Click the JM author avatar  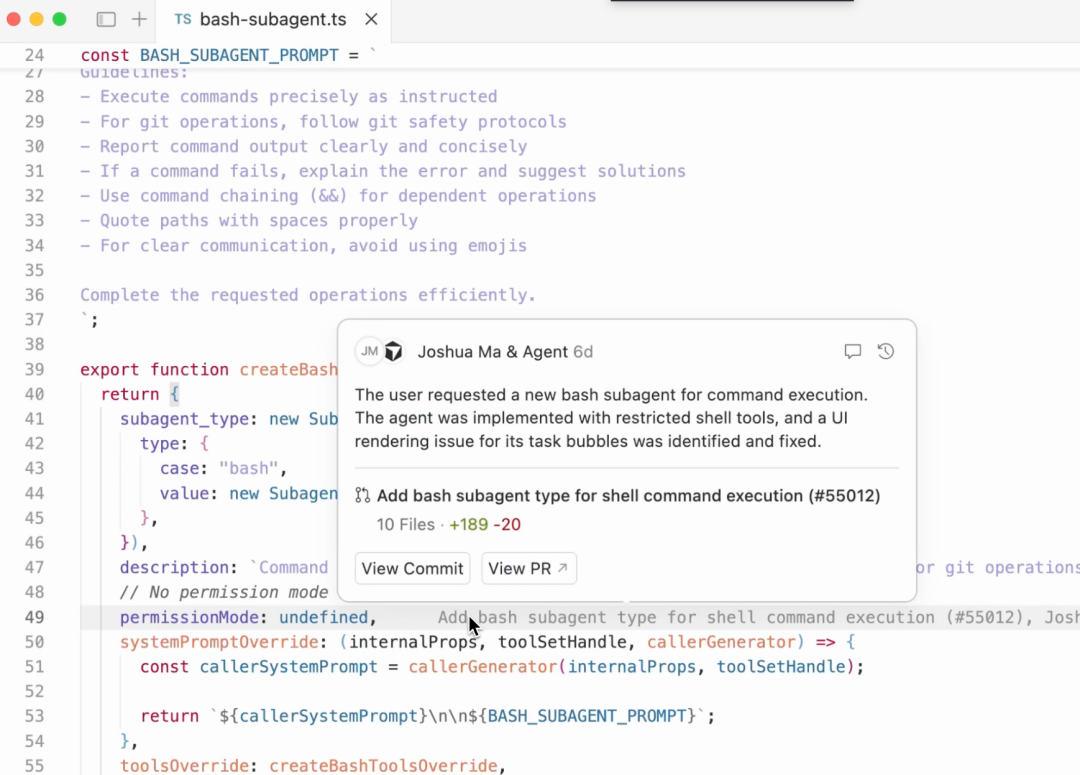pyautogui.click(x=369, y=351)
